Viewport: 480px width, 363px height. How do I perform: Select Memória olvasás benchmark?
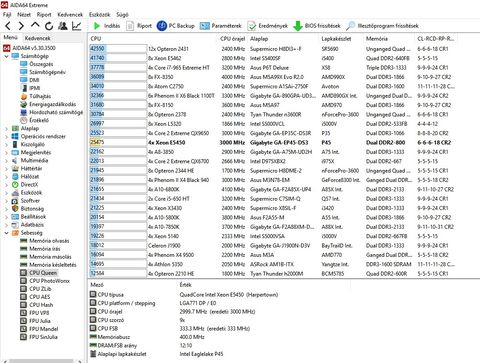(x=45, y=241)
